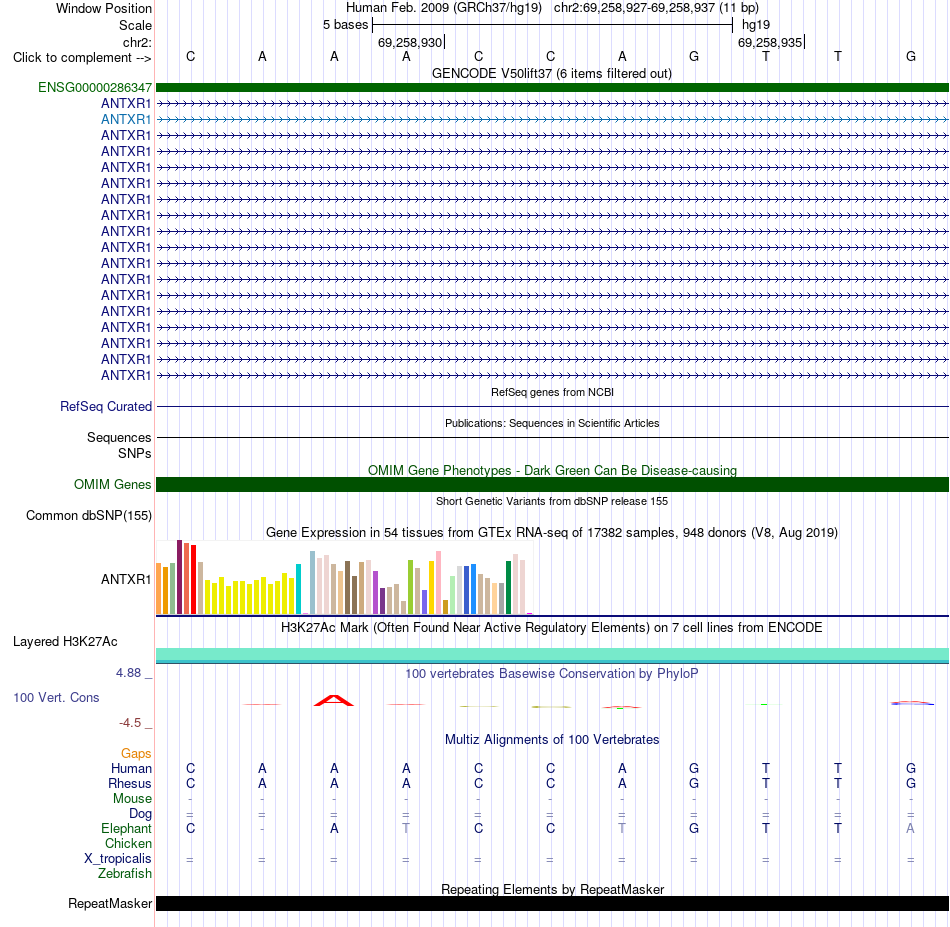Click the orange Gaps label
950x927 pixels.
pyautogui.click(x=136, y=753)
